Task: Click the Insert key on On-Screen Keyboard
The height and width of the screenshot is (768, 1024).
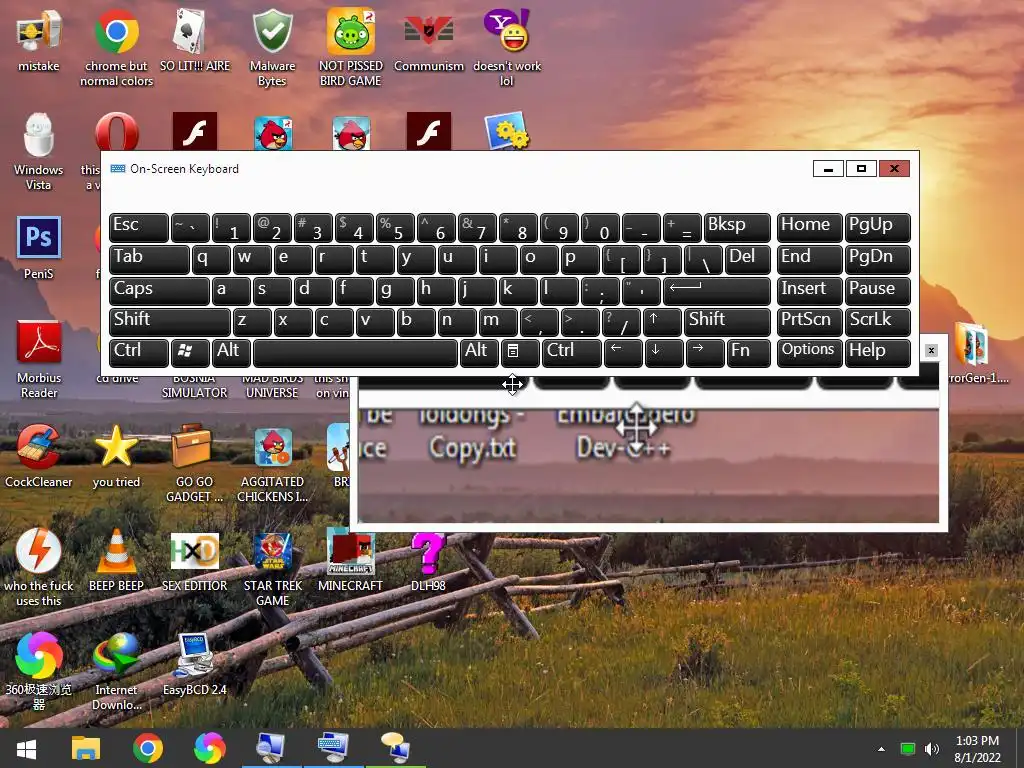Action: (808, 291)
